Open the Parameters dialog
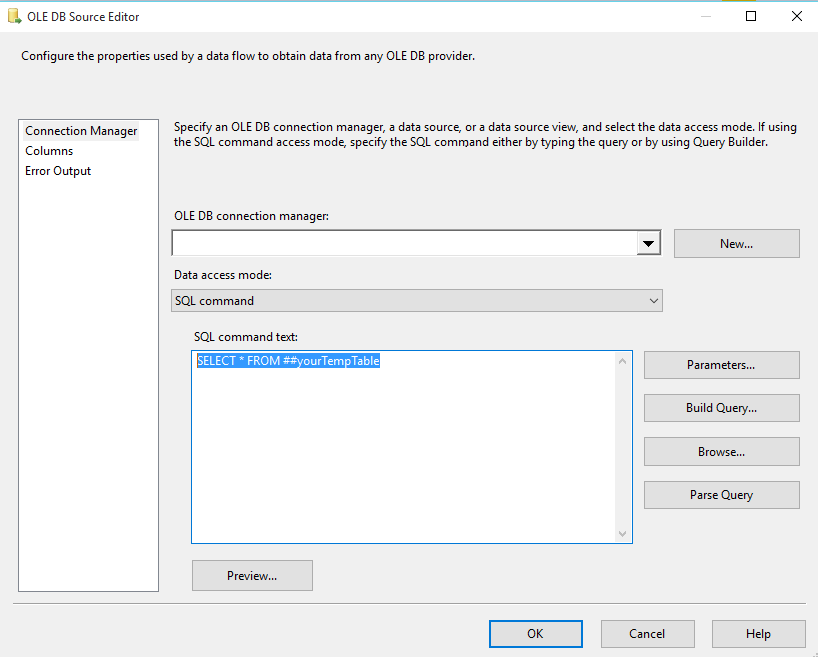818x657 pixels. pos(721,364)
